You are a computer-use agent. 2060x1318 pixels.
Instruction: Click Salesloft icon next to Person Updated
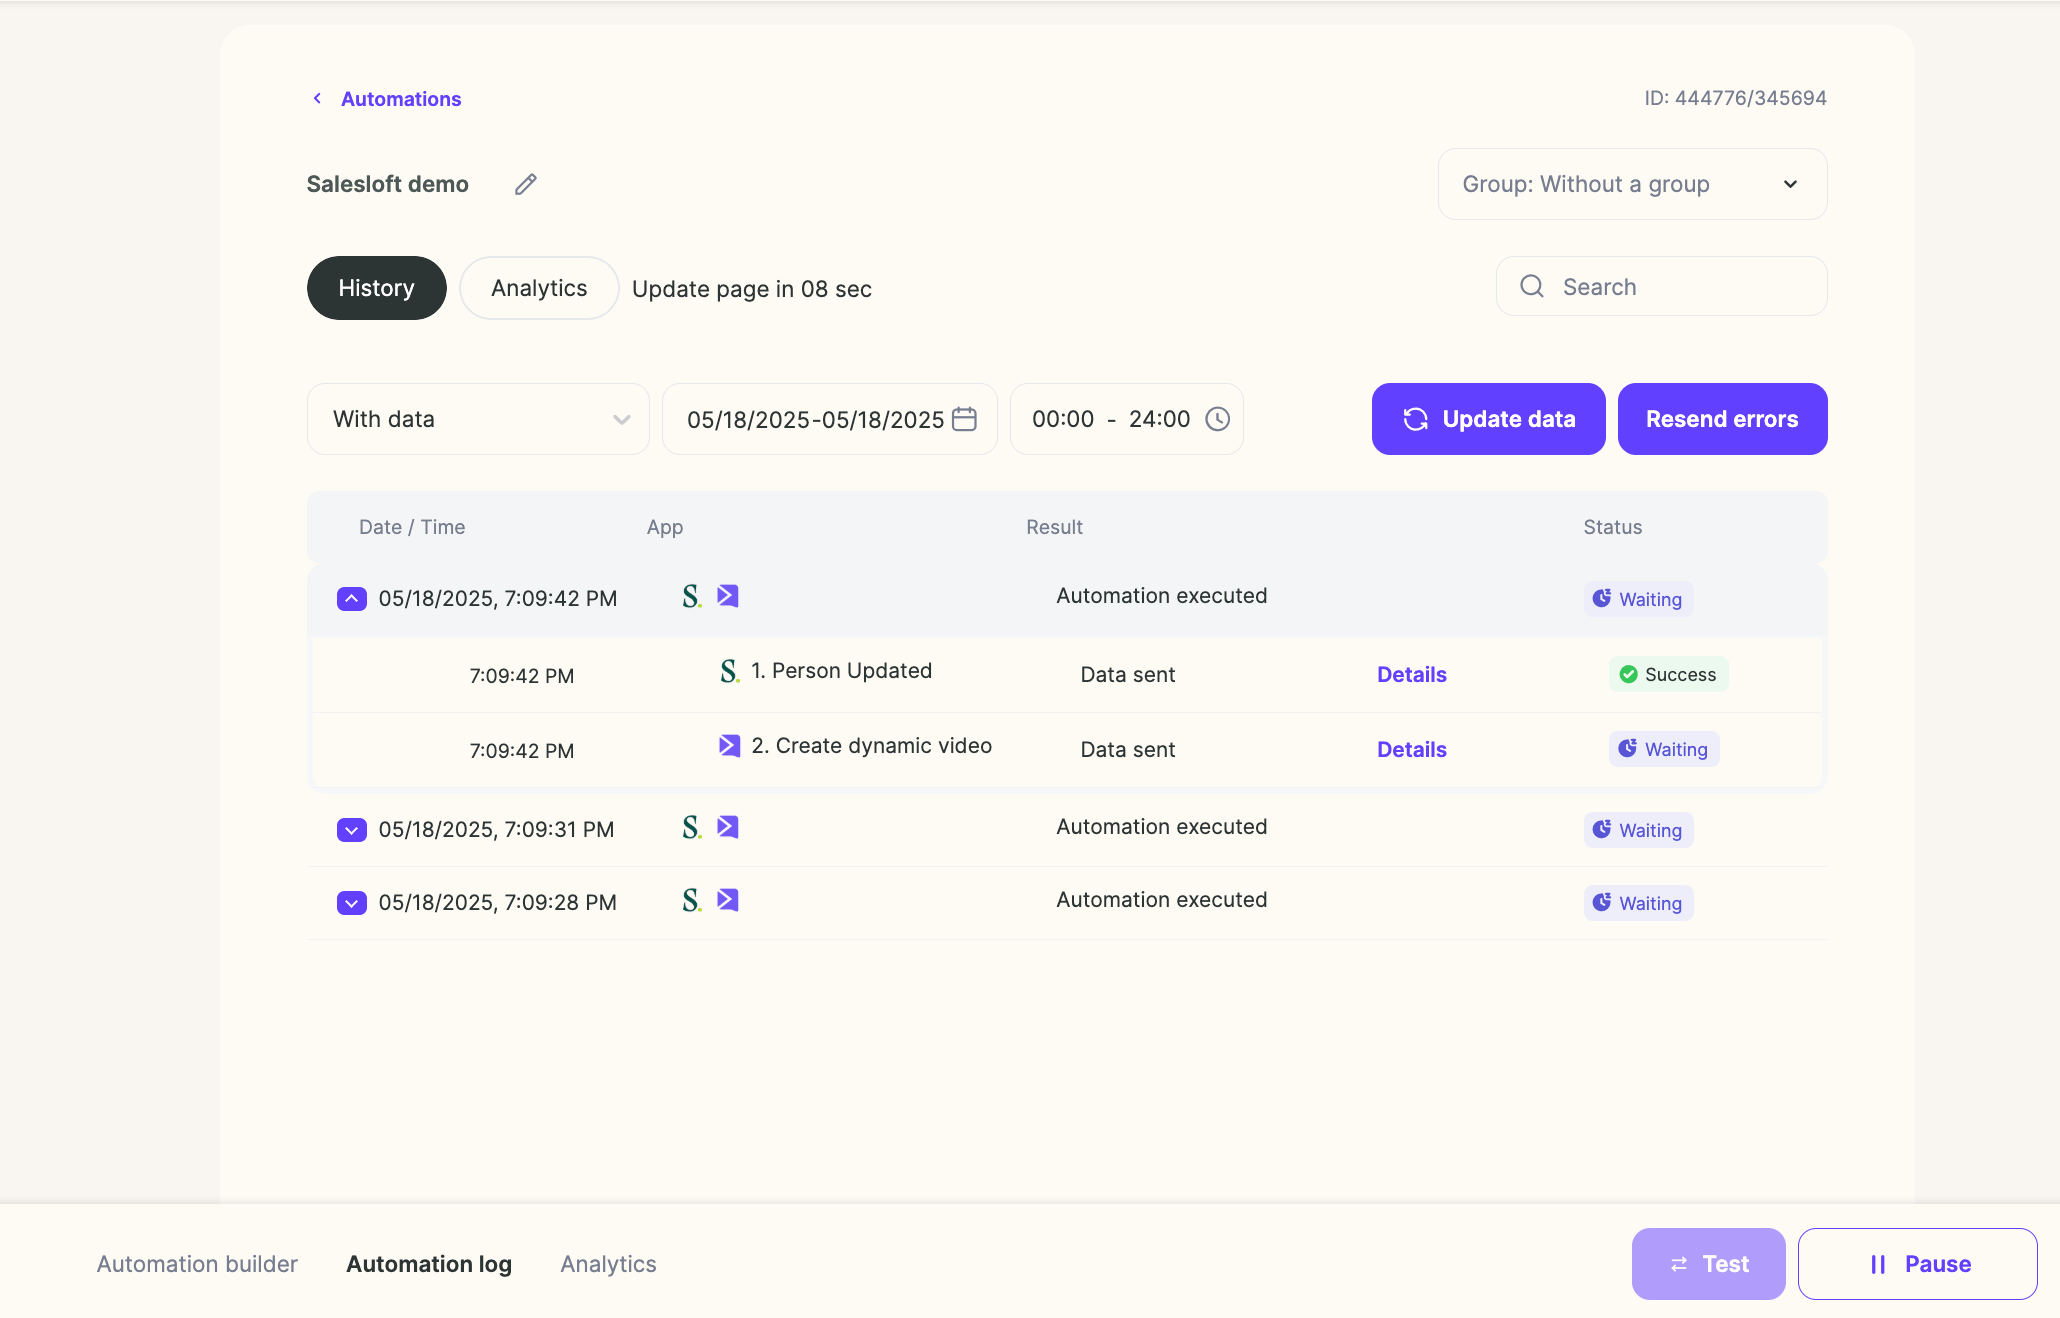pyautogui.click(x=730, y=671)
